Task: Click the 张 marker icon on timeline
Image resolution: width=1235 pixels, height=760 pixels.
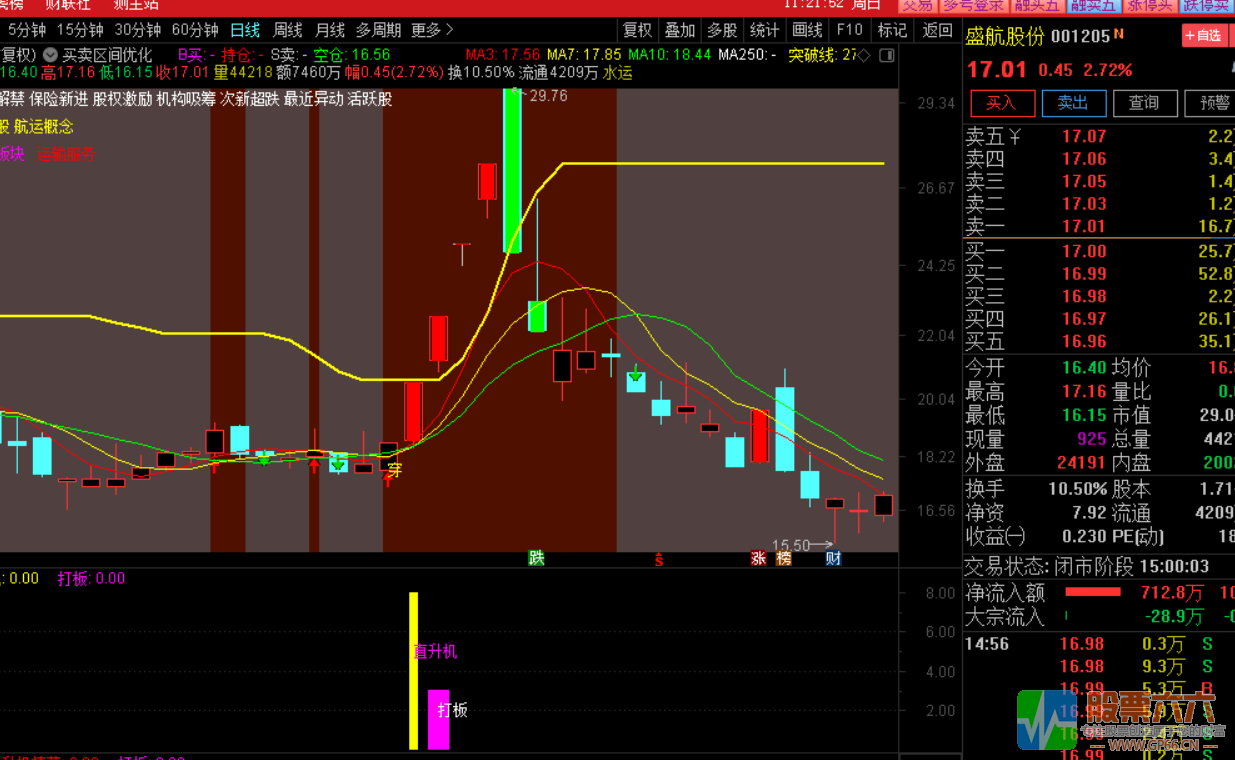Action: pyautogui.click(x=759, y=558)
